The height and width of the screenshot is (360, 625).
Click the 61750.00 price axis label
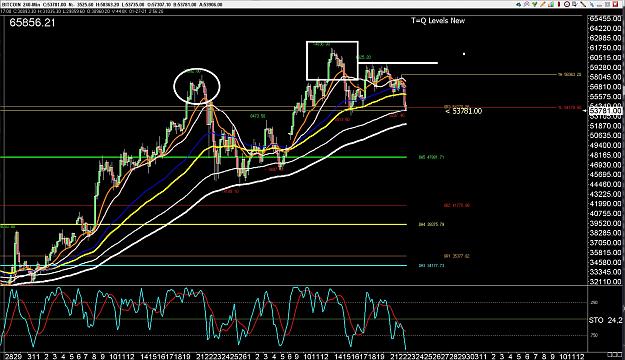(605, 48)
